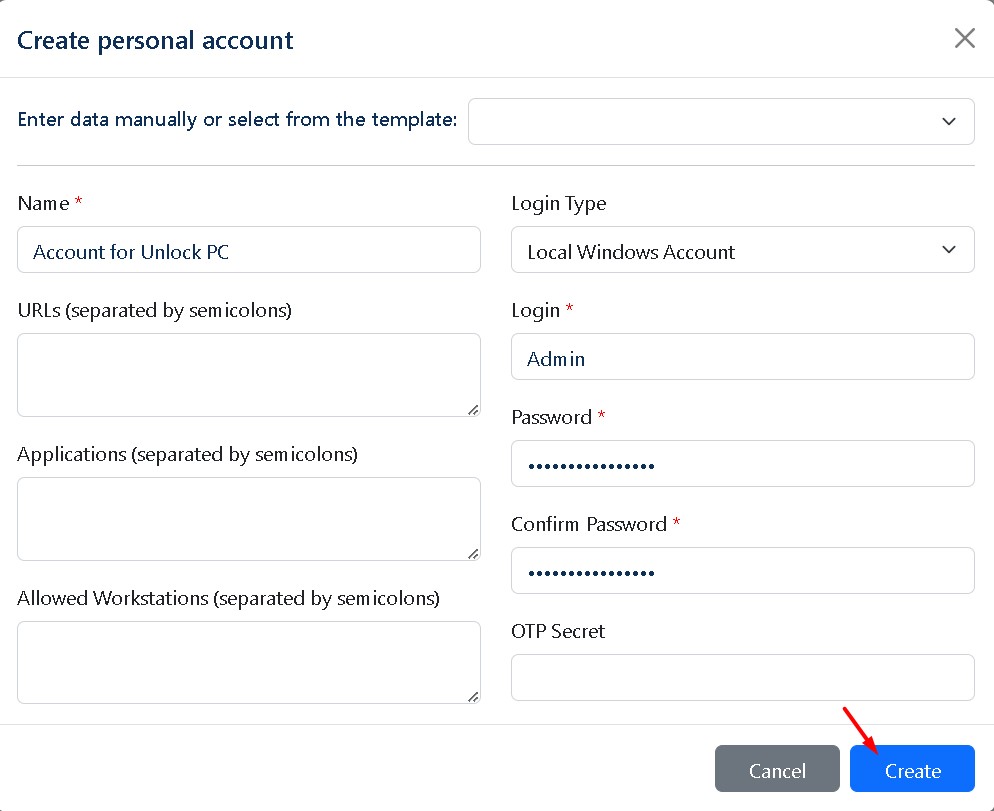Click the Allowed Workstations resize handle
994x811 pixels.
(x=473, y=697)
